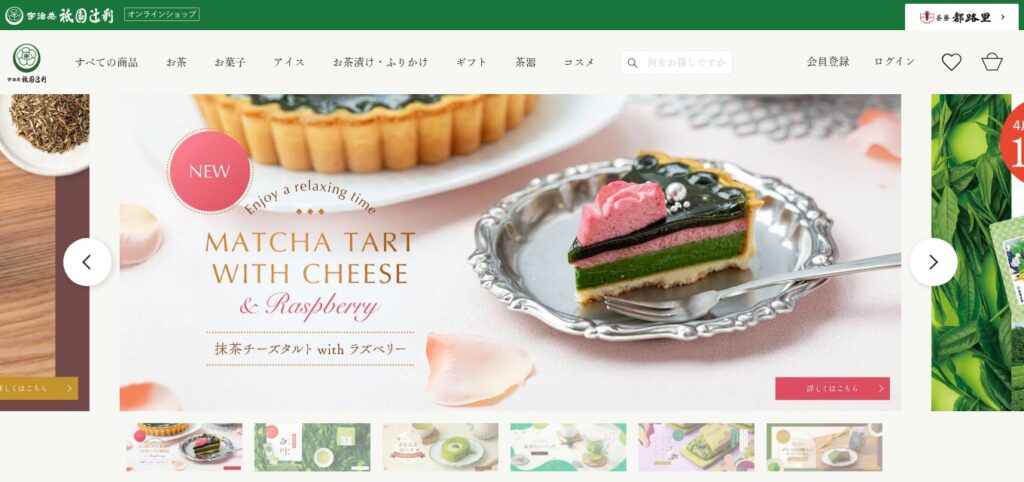The width and height of the screenshot is (1024, 482).
Task: Click header brand logo in green bar
Action: click(x=59, y=15)
